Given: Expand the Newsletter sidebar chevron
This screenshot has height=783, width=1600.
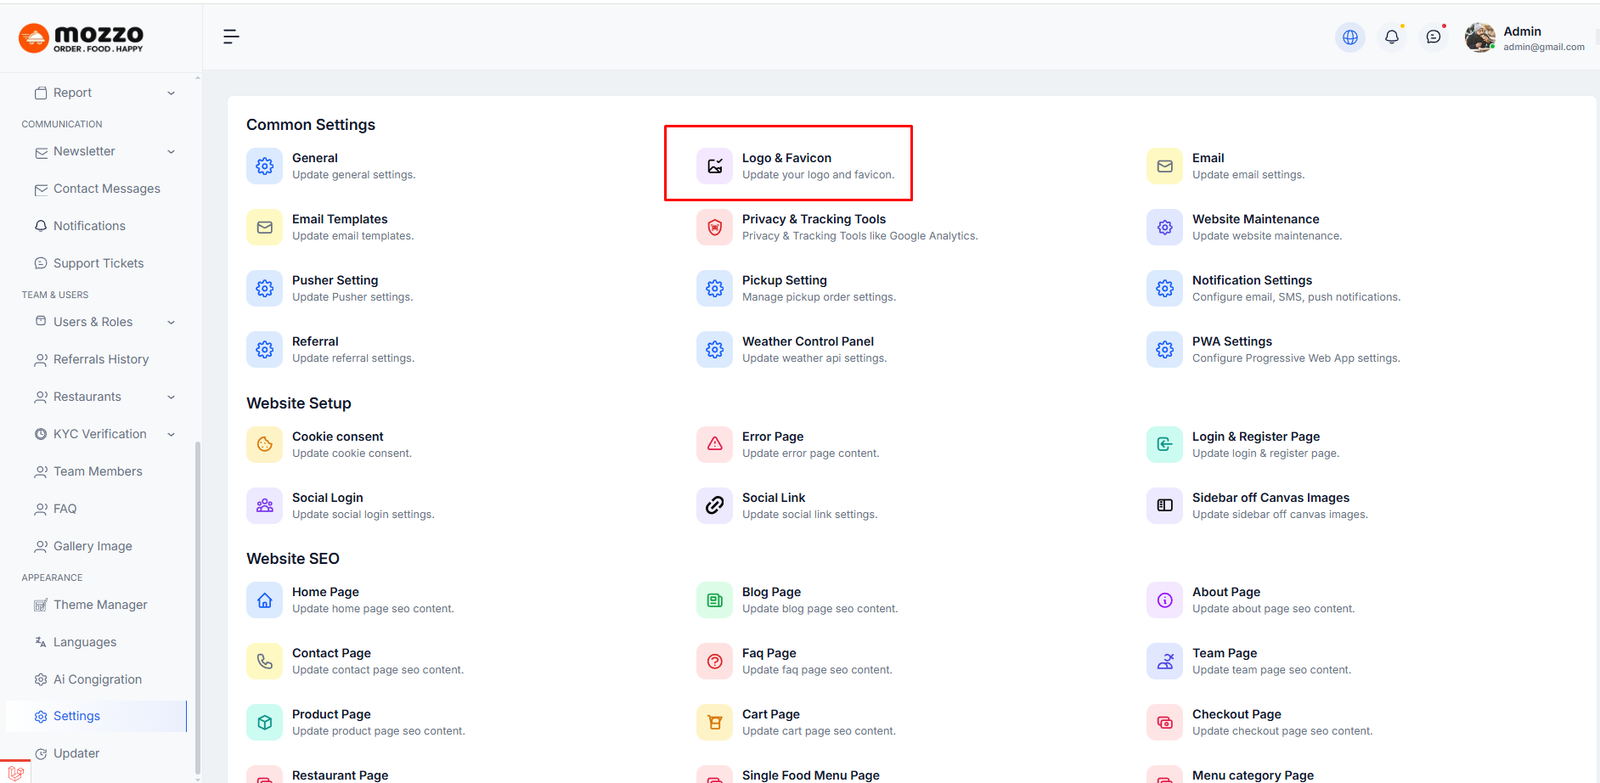Looking at the screenshot, I should click(171, 152).
